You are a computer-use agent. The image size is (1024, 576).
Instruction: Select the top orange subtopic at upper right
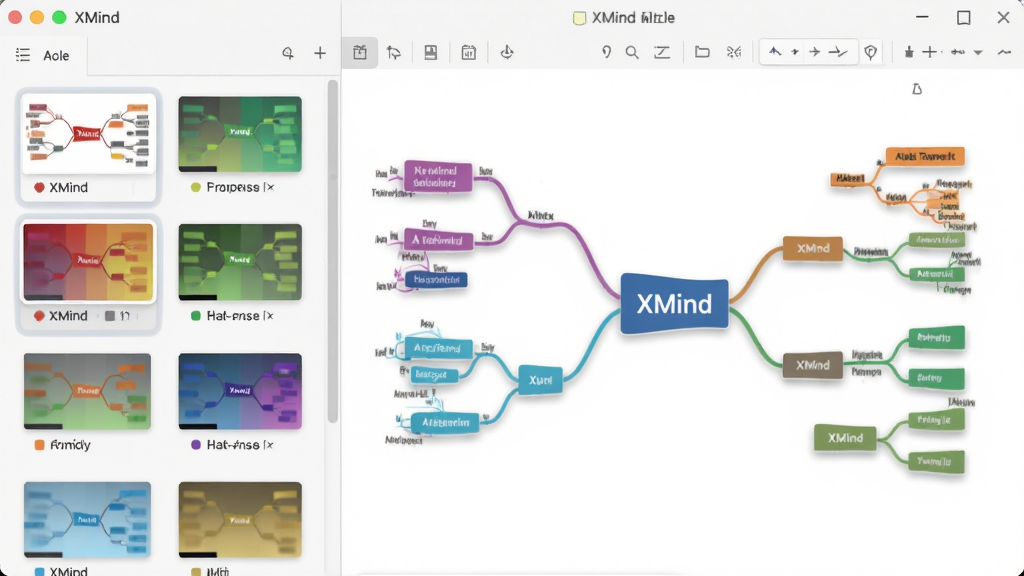point(925,157)
